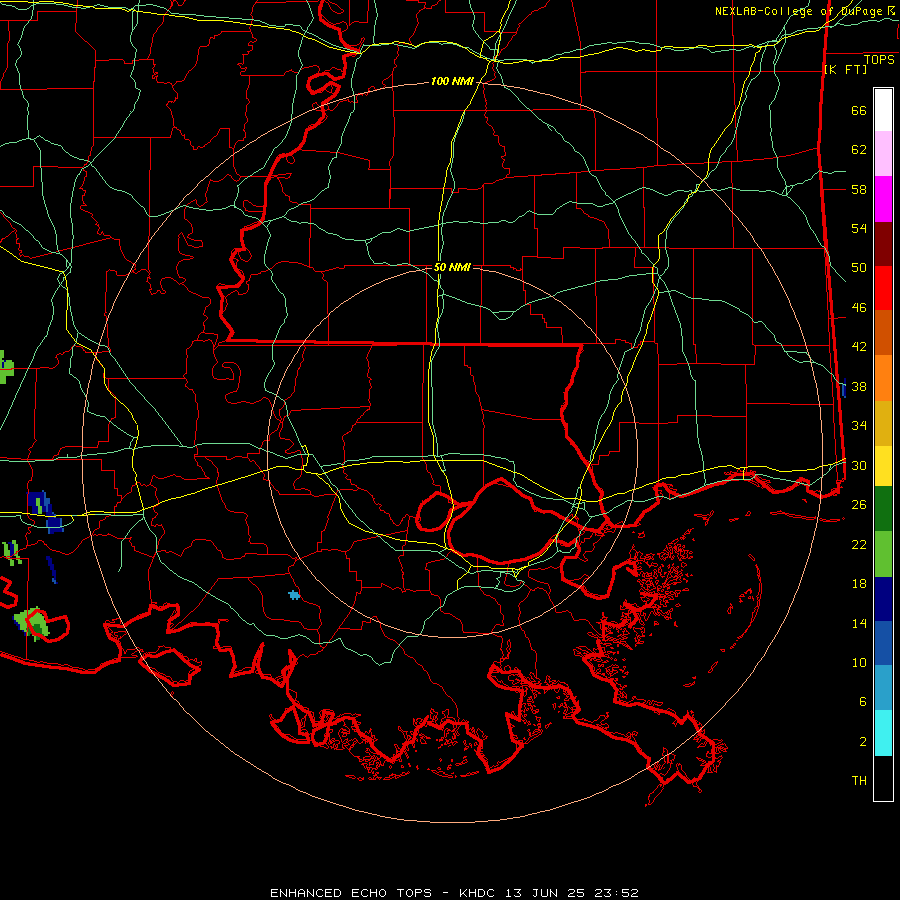
Task: Click legend value 54
Action: (x=859, y=228)
